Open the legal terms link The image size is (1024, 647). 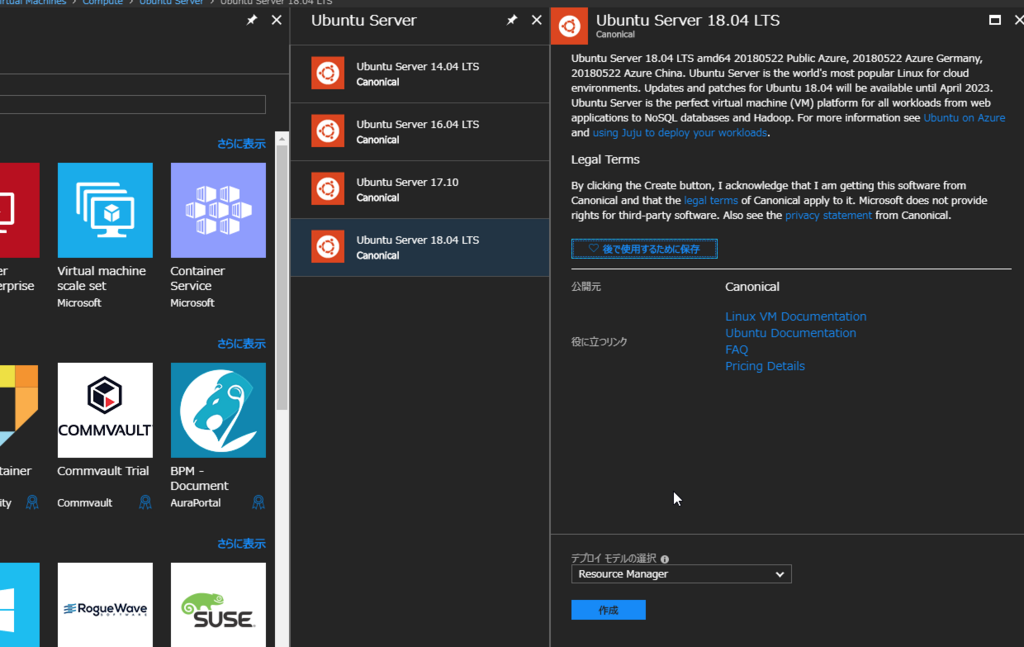pyautogui.click(x=711, y=200)
